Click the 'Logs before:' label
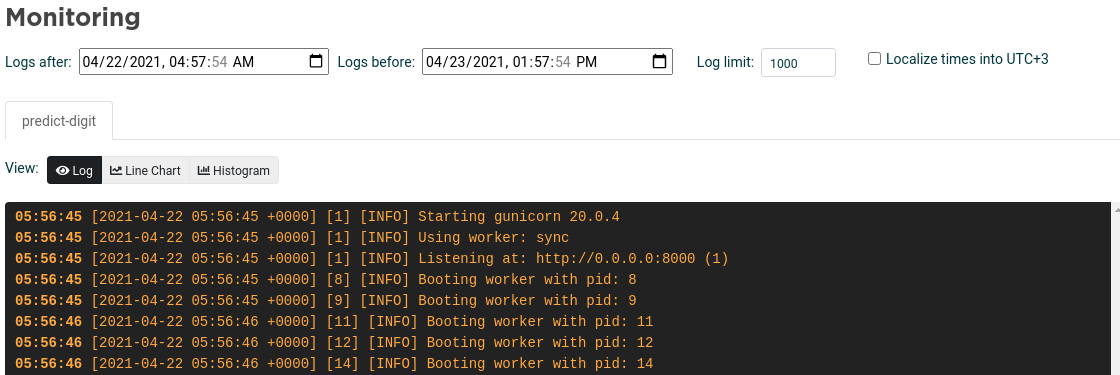Viewport: 1120px width, 375px height. tap(376, 62)
